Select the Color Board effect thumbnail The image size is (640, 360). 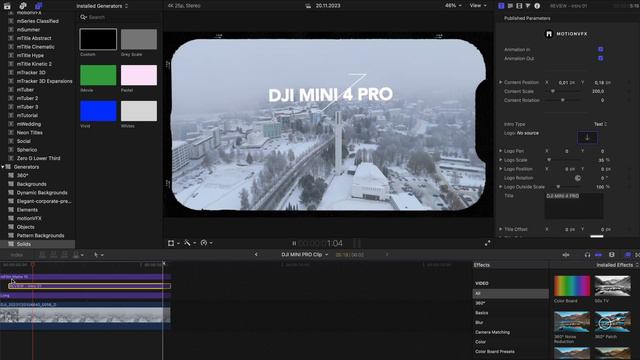click(572, 286)
